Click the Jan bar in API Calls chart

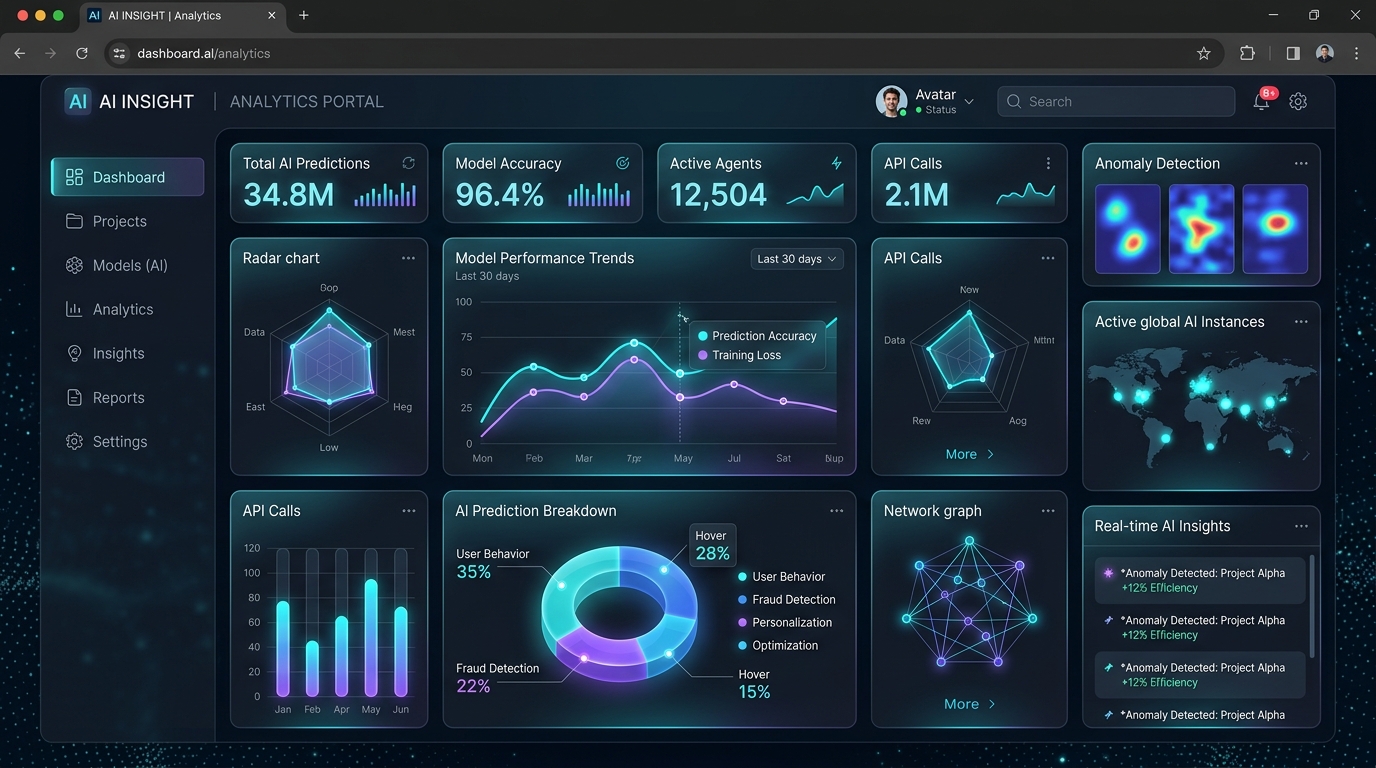pos(283,648)
